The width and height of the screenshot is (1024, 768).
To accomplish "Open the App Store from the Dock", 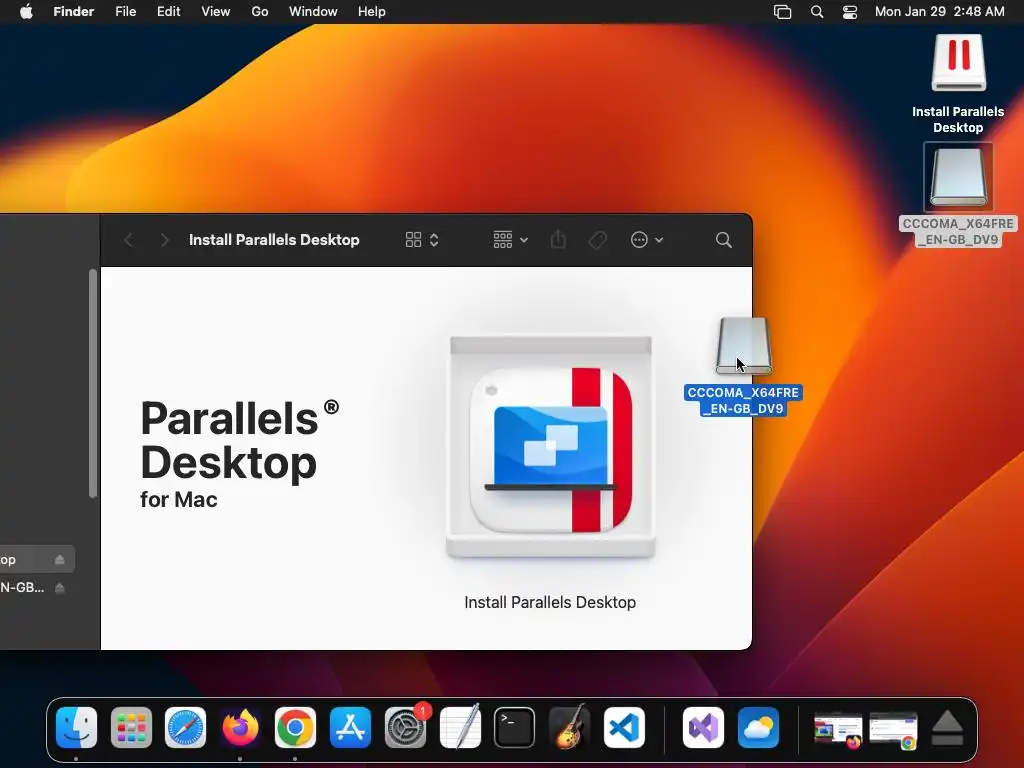I will pos(351,728).
